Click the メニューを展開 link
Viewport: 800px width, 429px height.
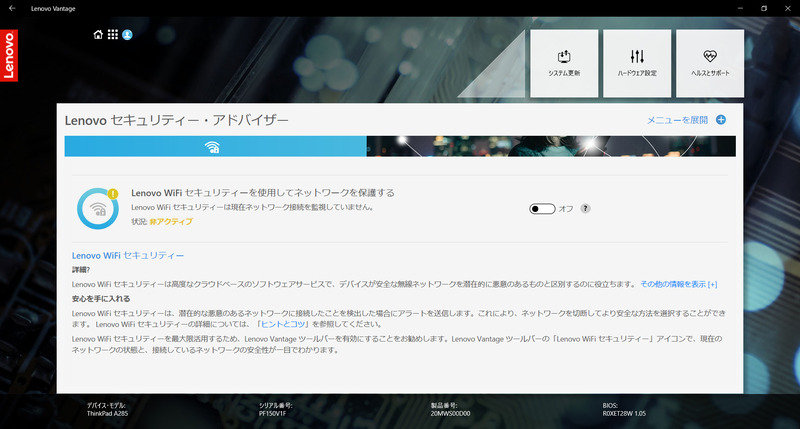(x=677, y=120)
